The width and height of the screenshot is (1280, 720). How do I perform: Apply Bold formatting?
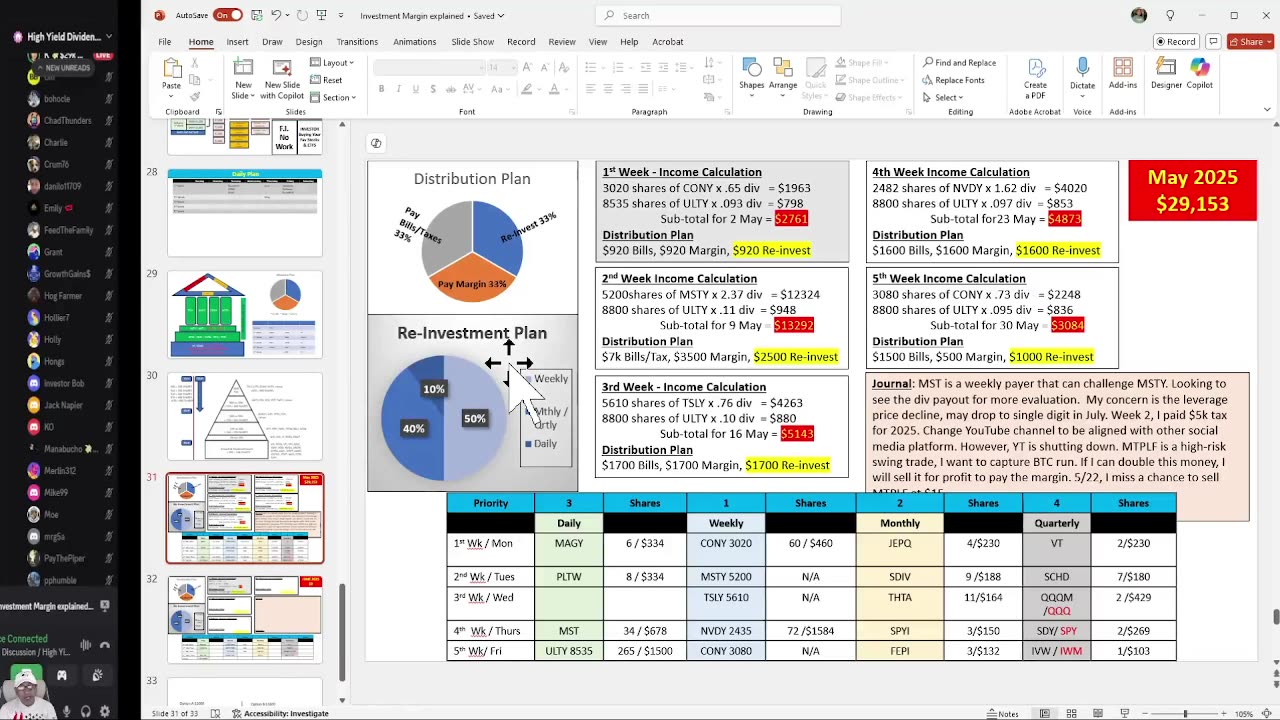(x=381, y=89)
